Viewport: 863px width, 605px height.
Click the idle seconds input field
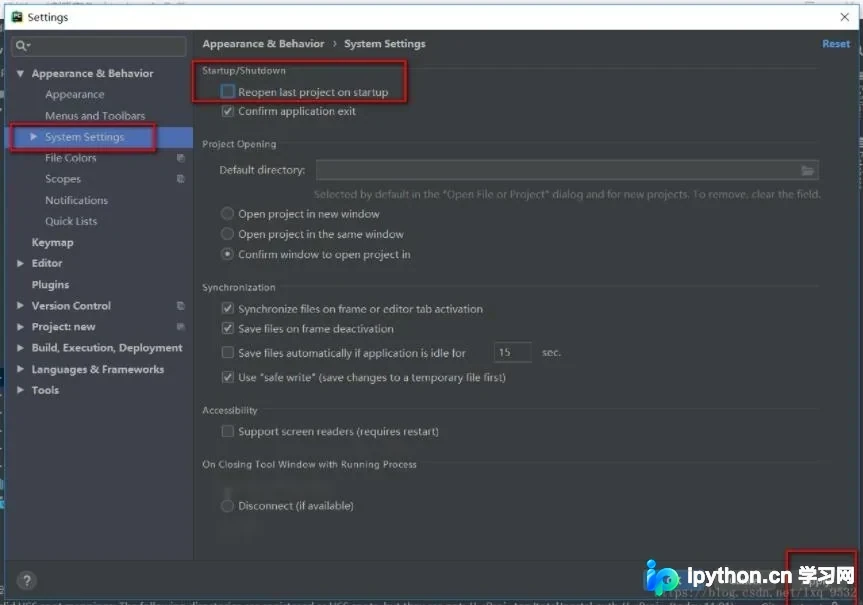[512, 352]
